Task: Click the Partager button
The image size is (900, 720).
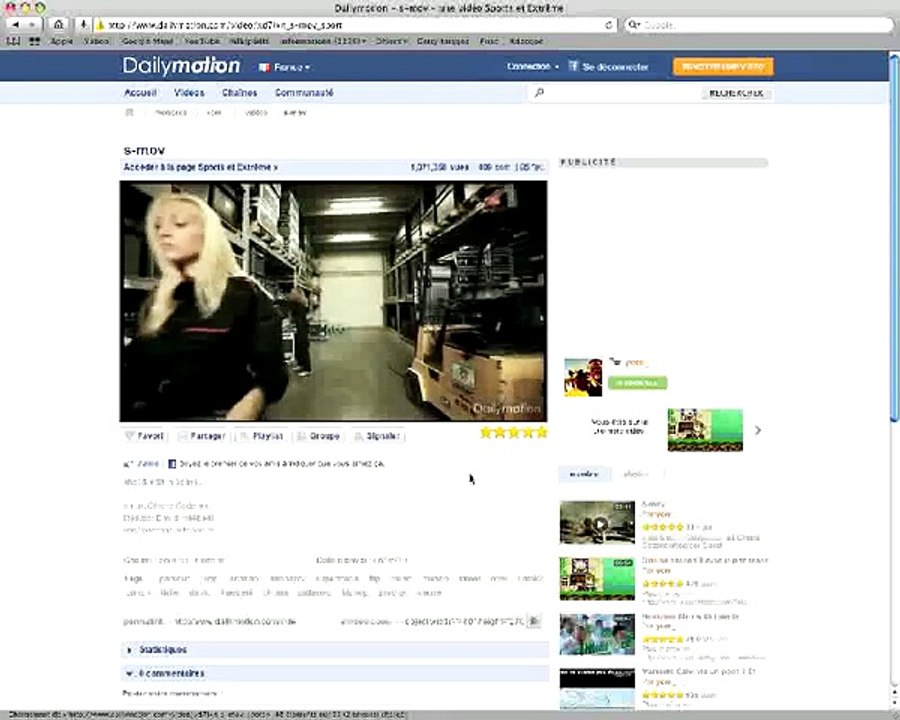Action: pyautogui.click(x=201, y=436)
